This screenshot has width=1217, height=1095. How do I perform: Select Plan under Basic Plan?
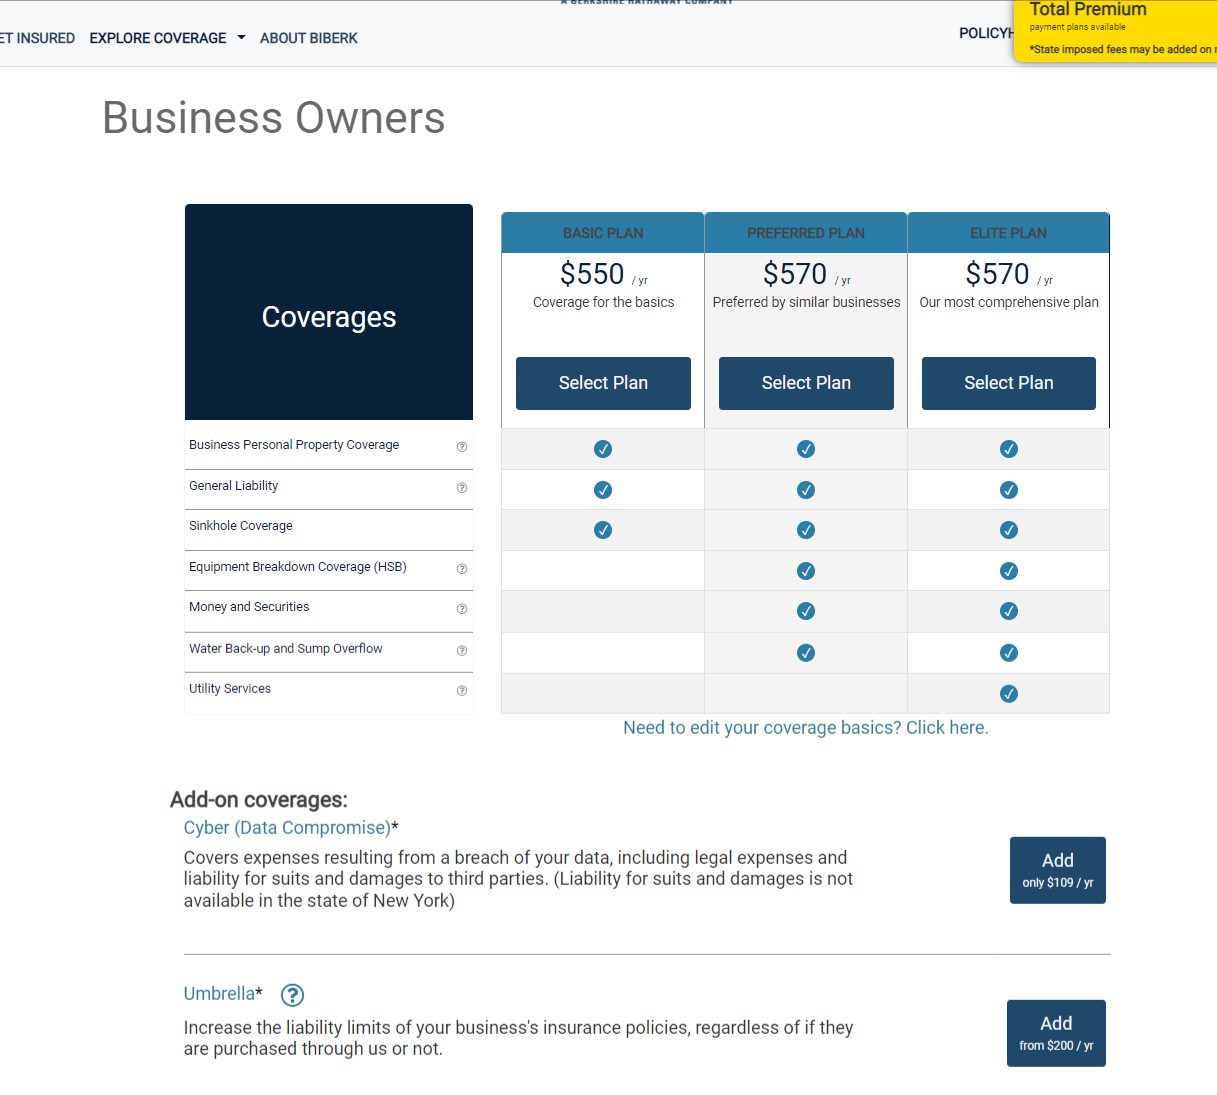603,383
